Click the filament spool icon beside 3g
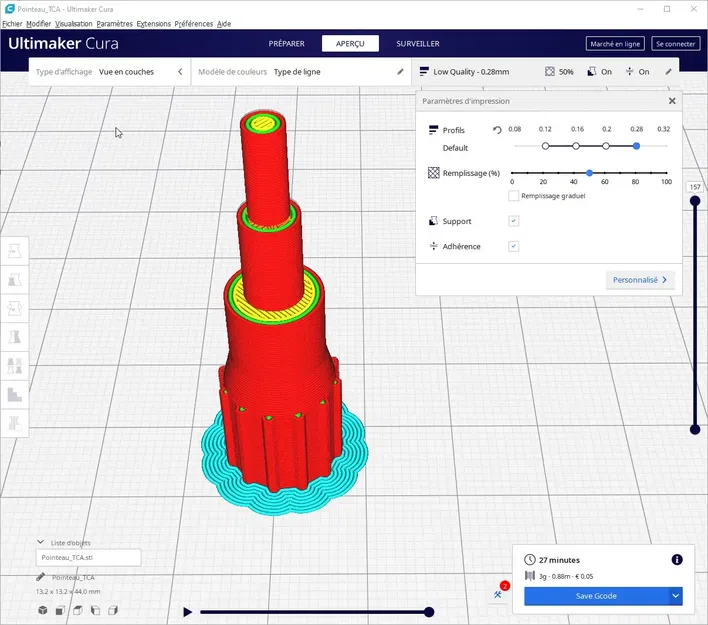This screenshot has height=625, width=708. pyautogui.click(x=530, y=576)
